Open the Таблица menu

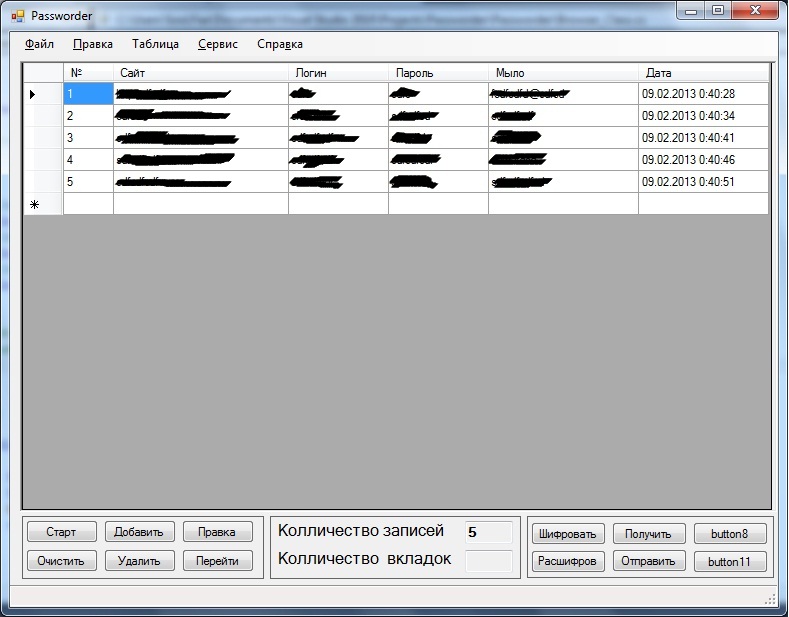coord(155,44)
